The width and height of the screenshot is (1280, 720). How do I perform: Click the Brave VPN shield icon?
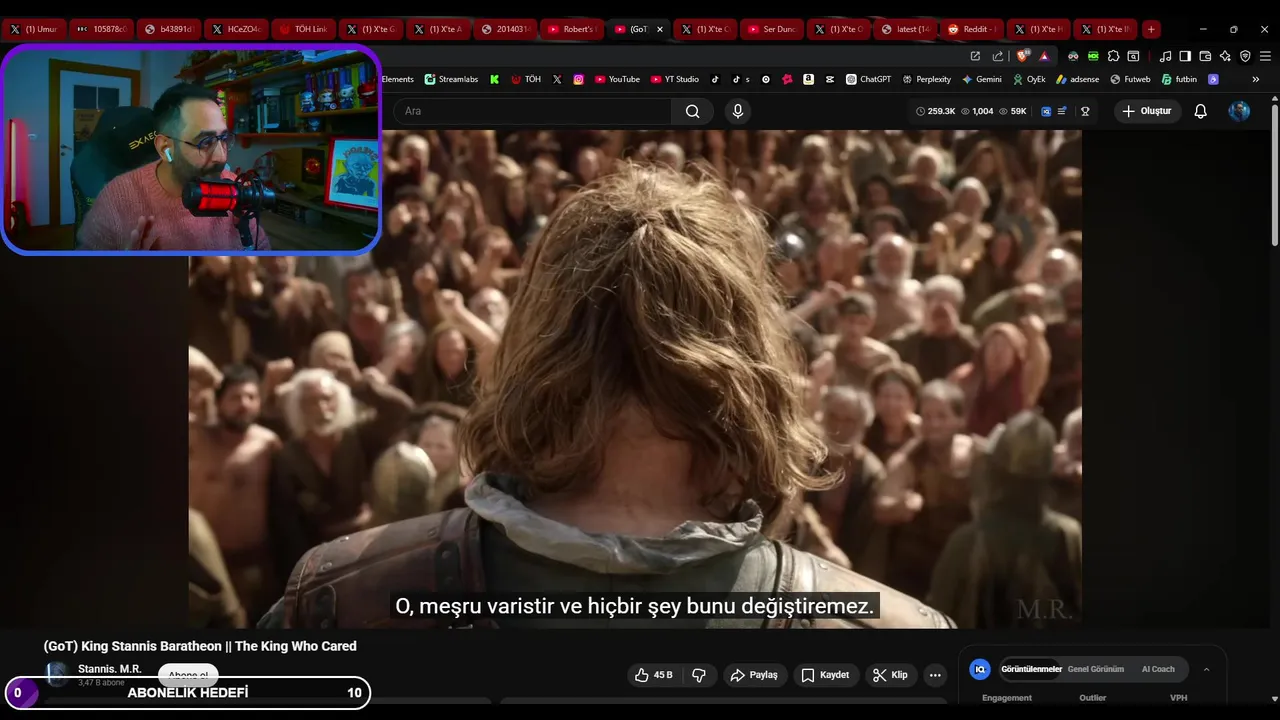click(1245, 56)
